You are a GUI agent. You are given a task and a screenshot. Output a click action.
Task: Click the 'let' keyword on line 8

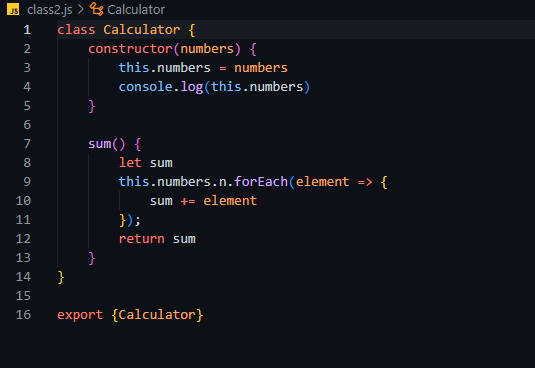(130, 163)
